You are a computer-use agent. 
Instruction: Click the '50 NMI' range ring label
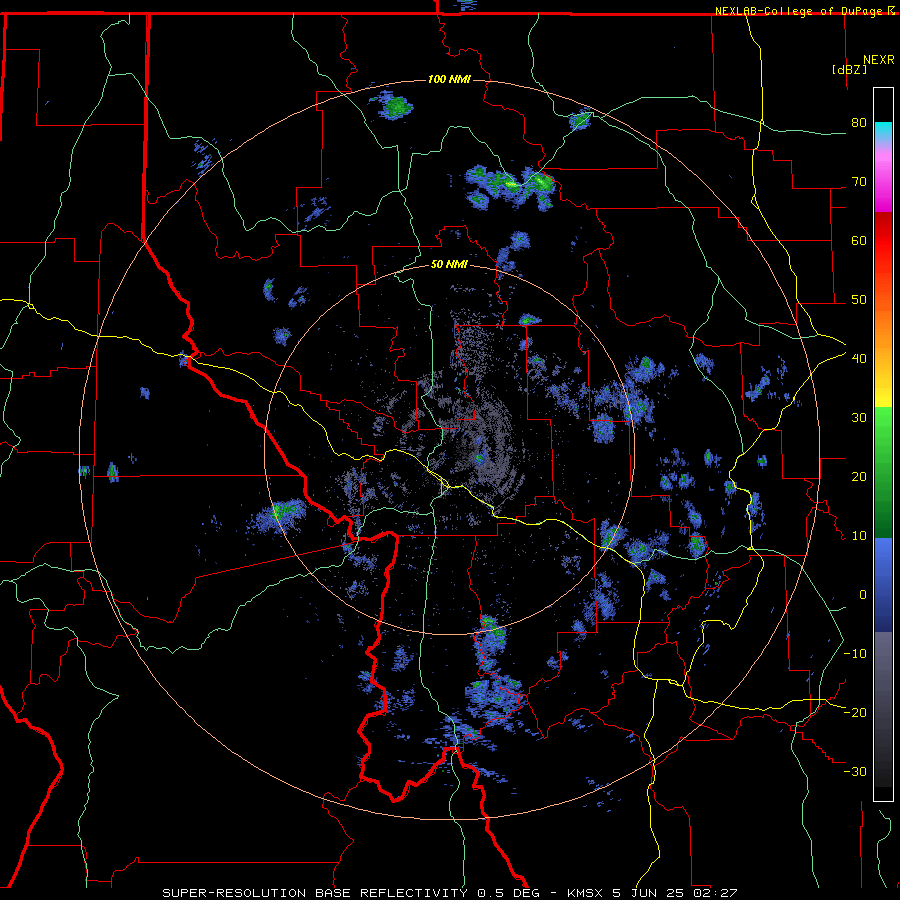[449, 265]
